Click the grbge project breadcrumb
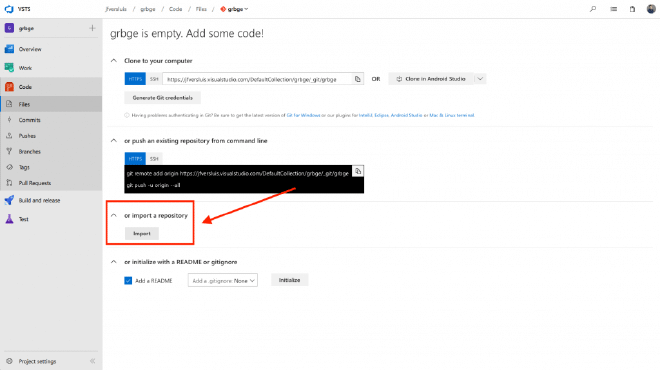This screenshot has width=660, height=370. click(x=148, y=9)
